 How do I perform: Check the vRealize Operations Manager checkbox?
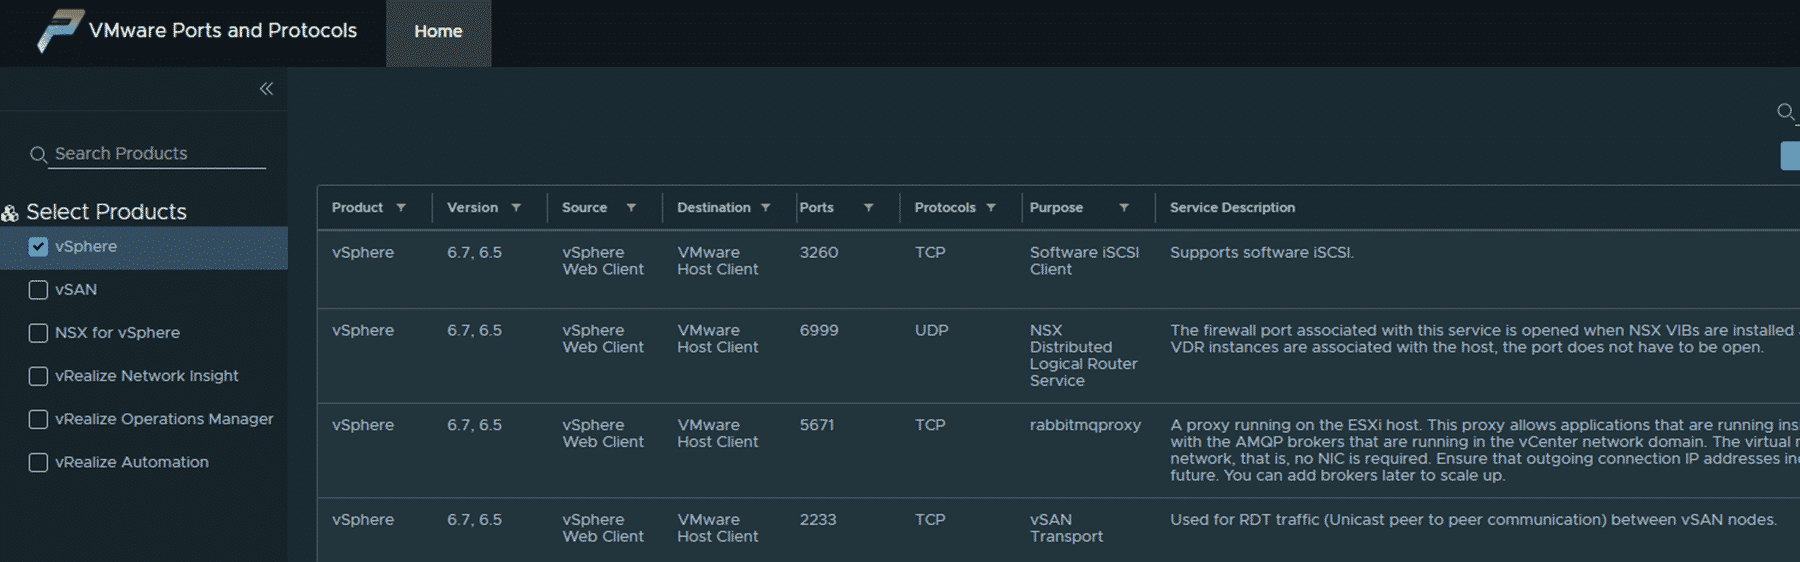click(x=38, y=419)
